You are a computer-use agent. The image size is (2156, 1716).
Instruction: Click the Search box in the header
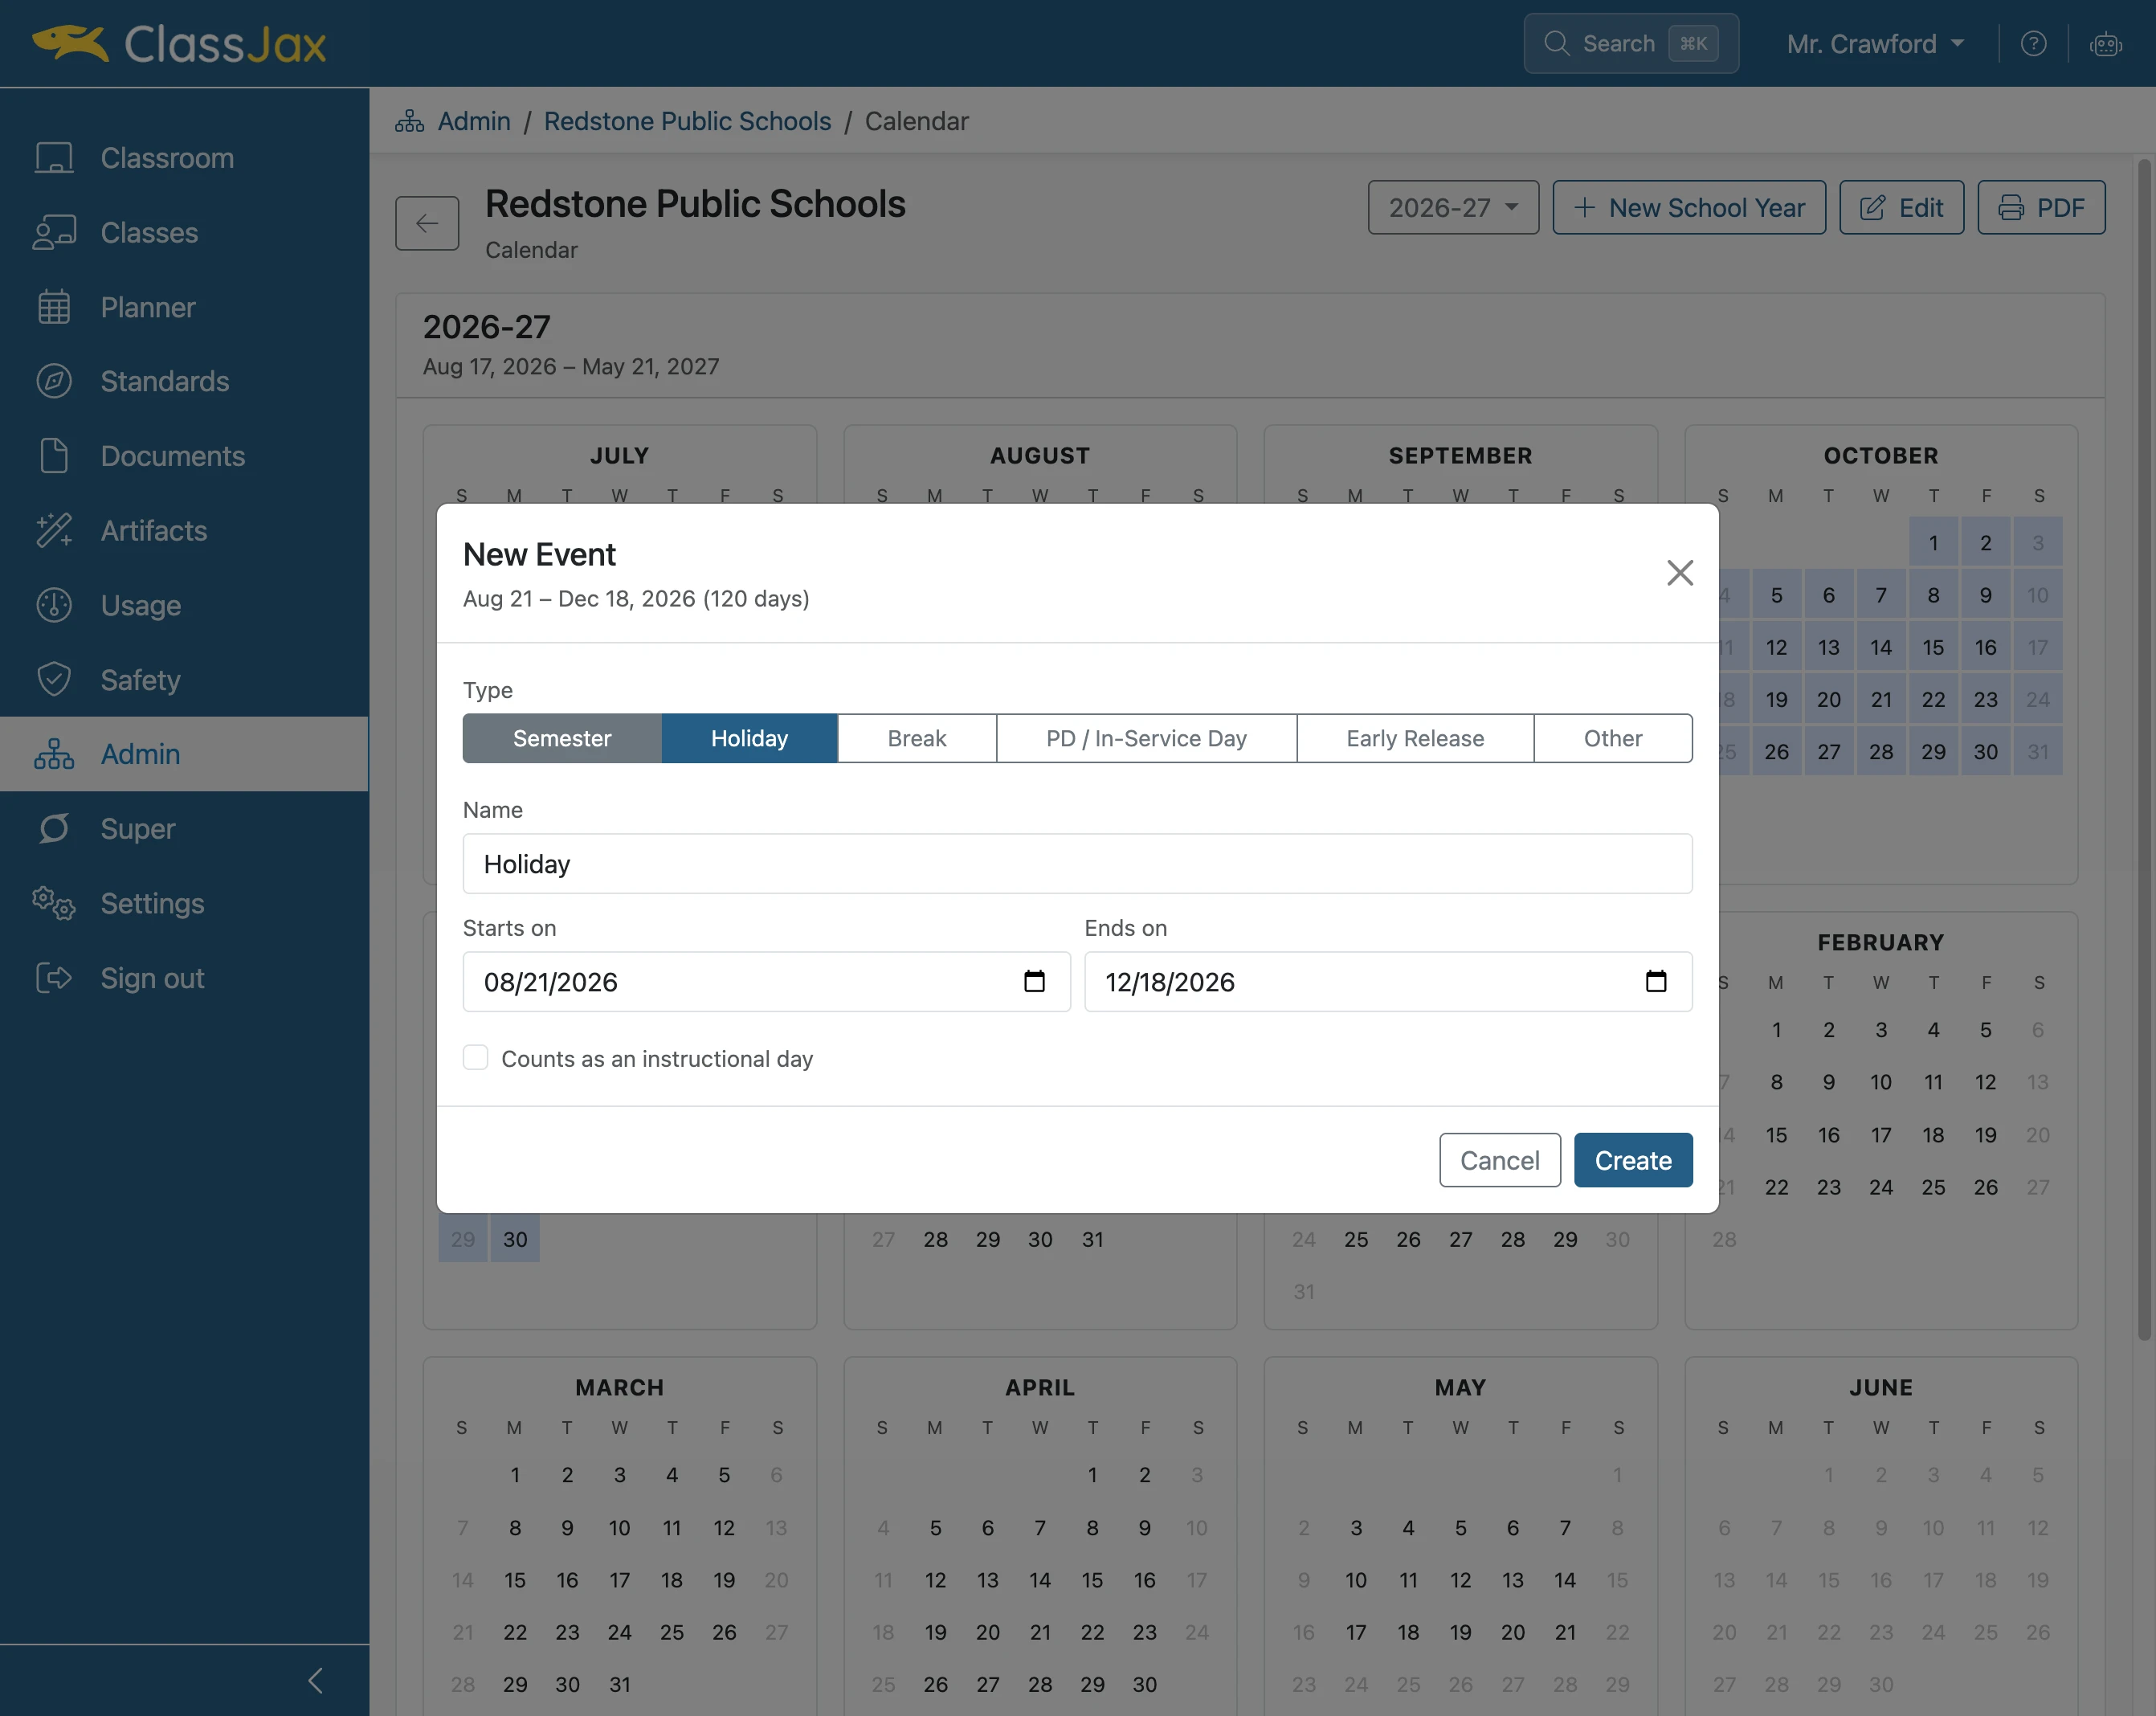pos(1631,44)
